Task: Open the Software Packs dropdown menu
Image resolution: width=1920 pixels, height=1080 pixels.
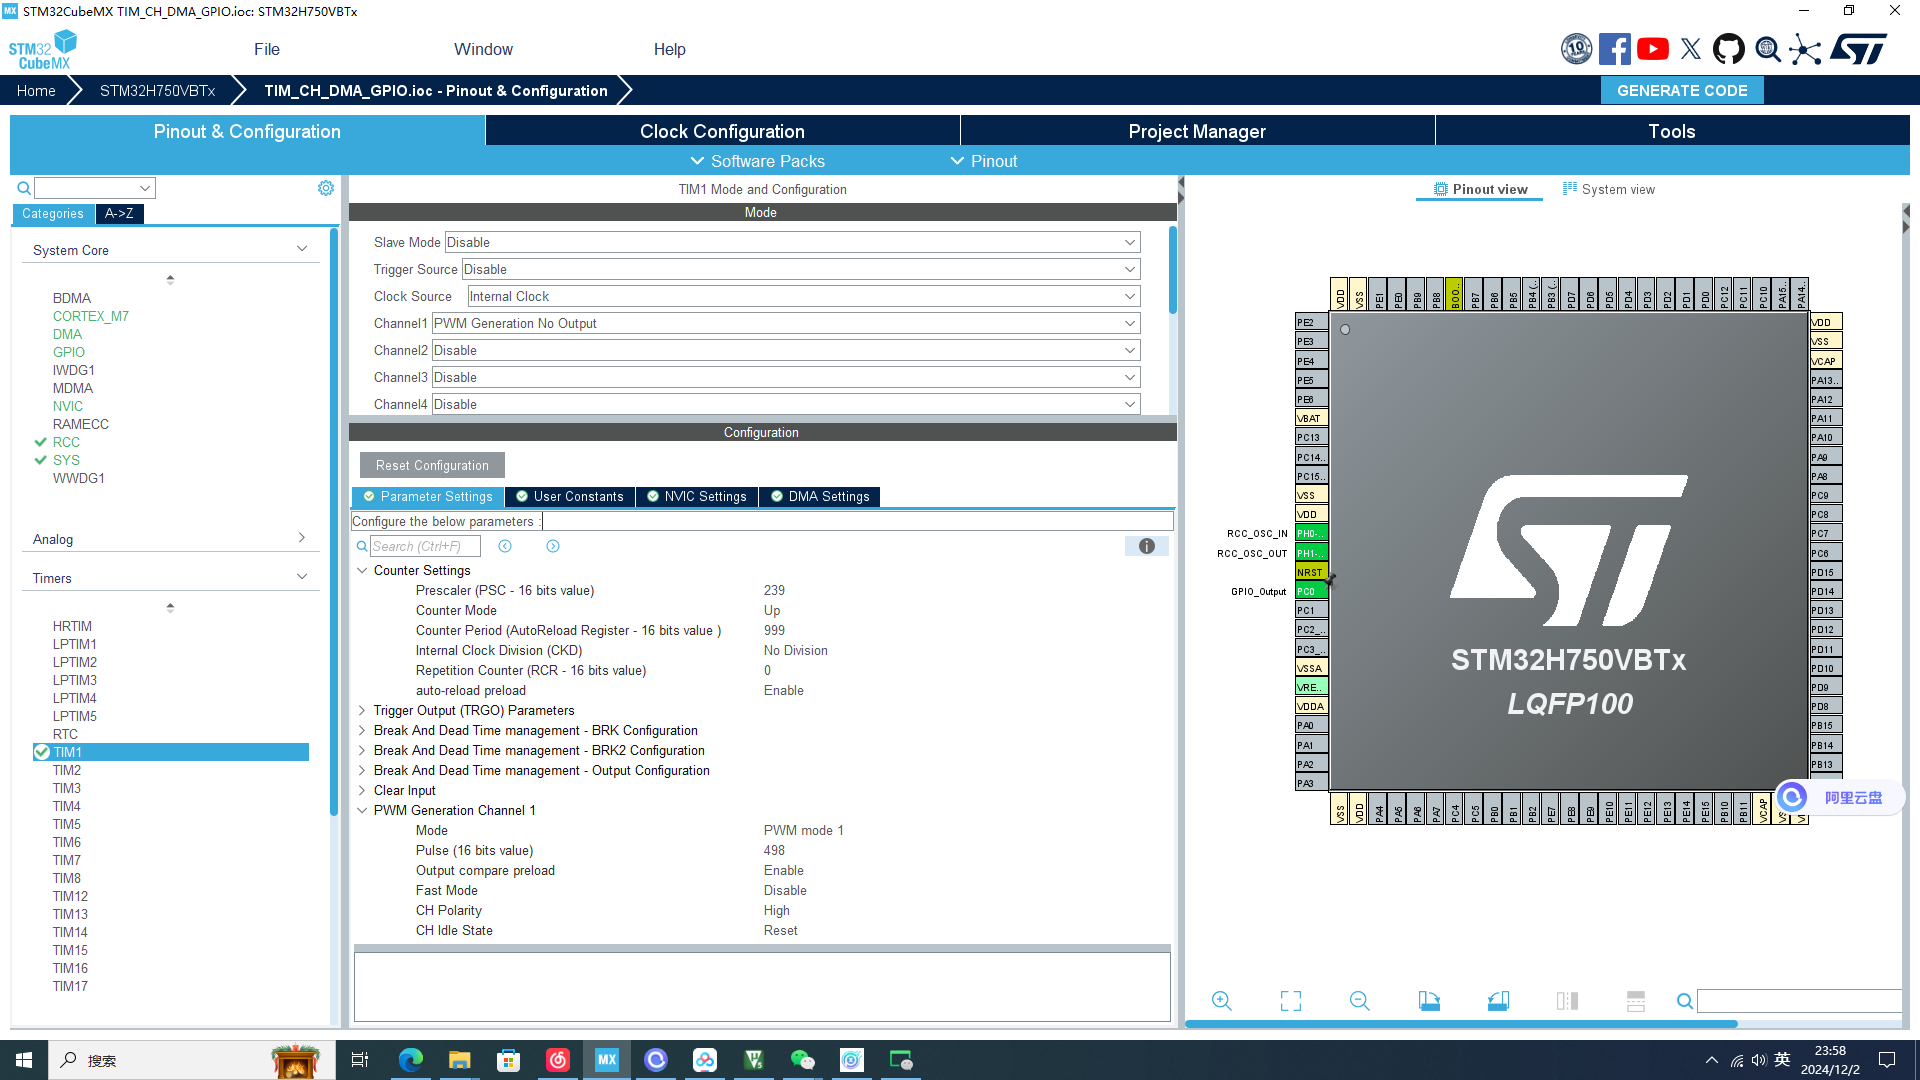Action: pos(757,161)
